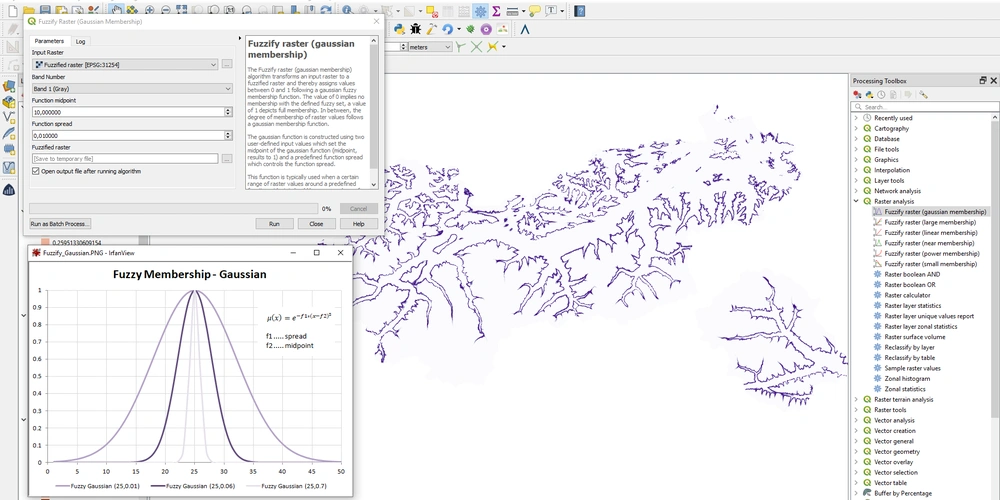Viewport: 1000px width, 500px height.
Task: Open the Python console icon
Action: pyautogui.click(x=400, y=29)
